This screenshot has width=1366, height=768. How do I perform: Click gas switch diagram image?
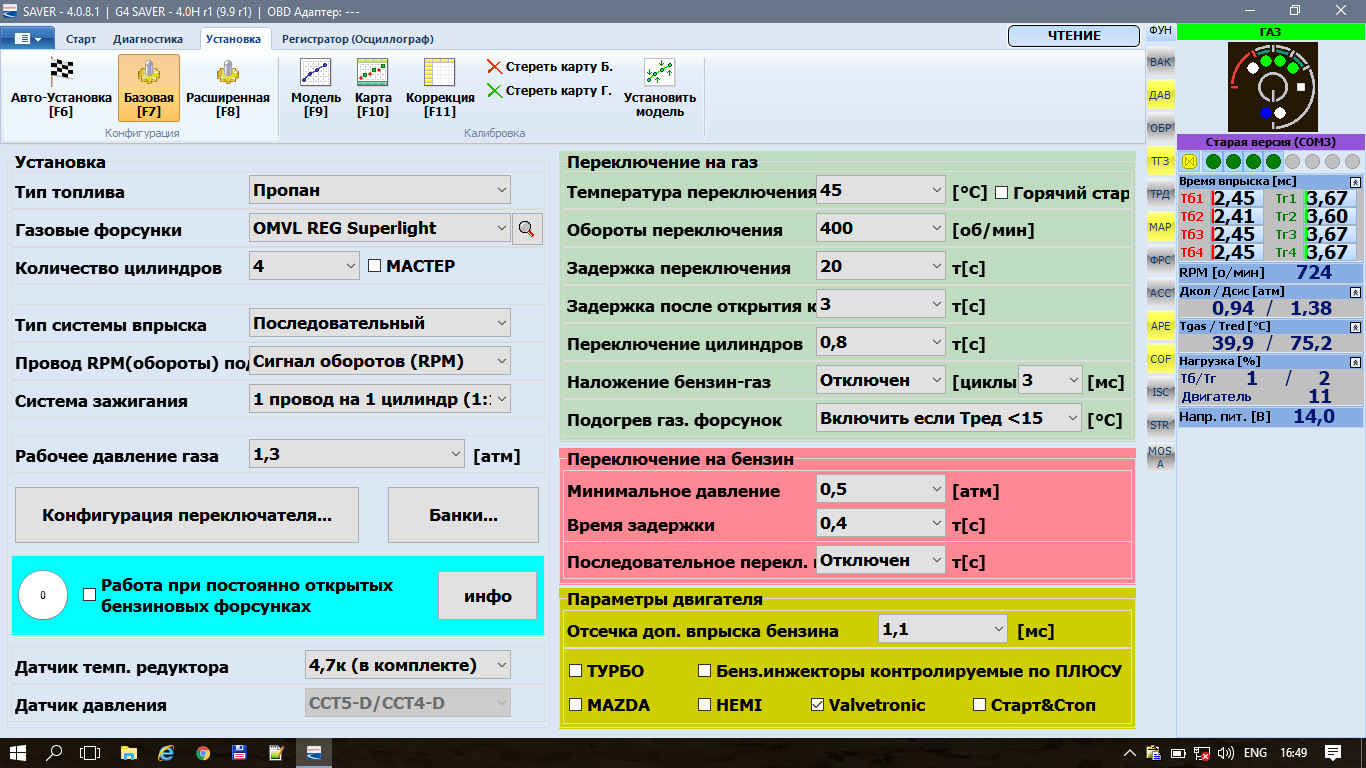1272,87
